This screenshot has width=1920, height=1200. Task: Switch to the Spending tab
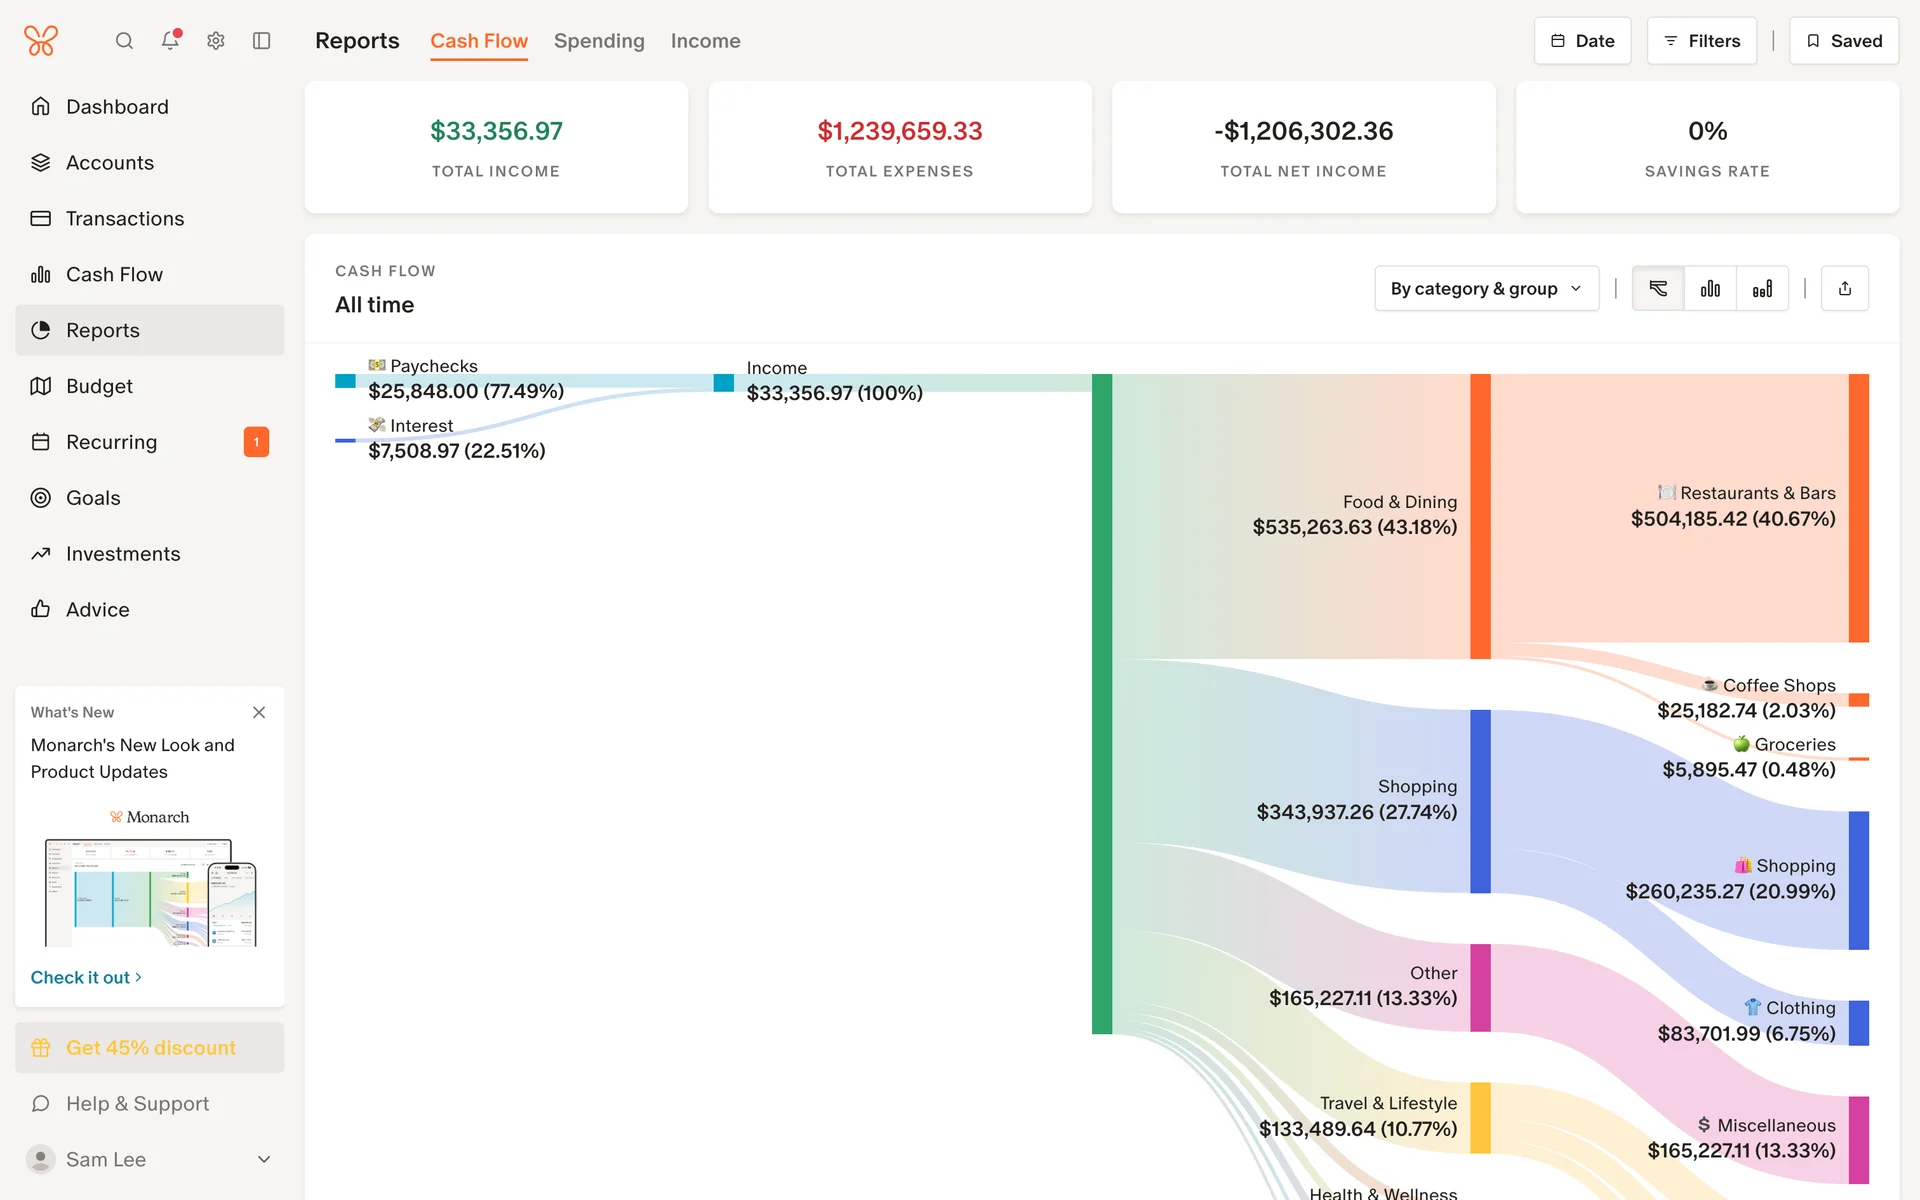coord(599,41)
